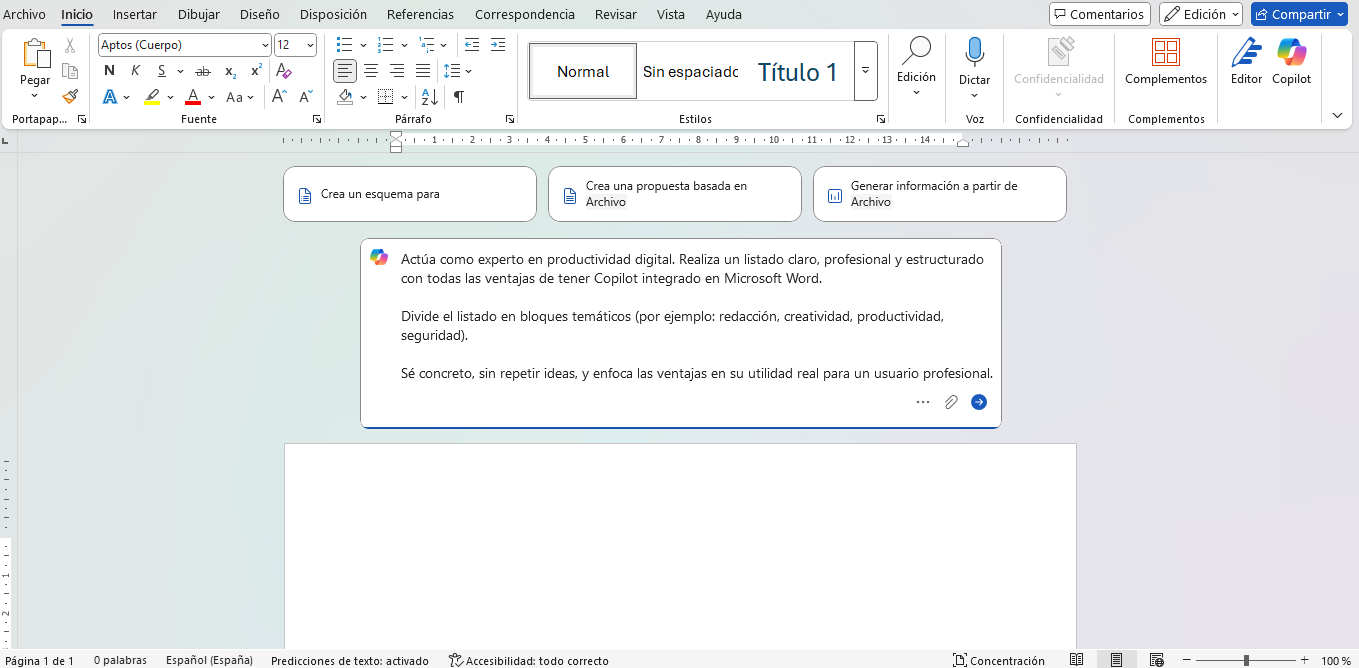This screenshot has height=668, width=1359.
Task: Click the Pegar clipboard icon
Action: [x=35, y=54]
